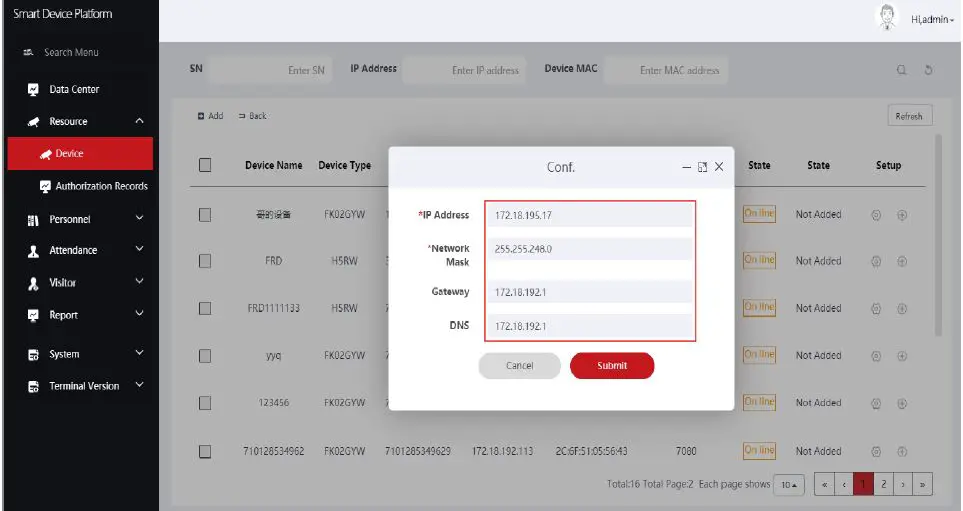Click plus icon for yyq row
This screenshot has width=963, height=511.
902,356
